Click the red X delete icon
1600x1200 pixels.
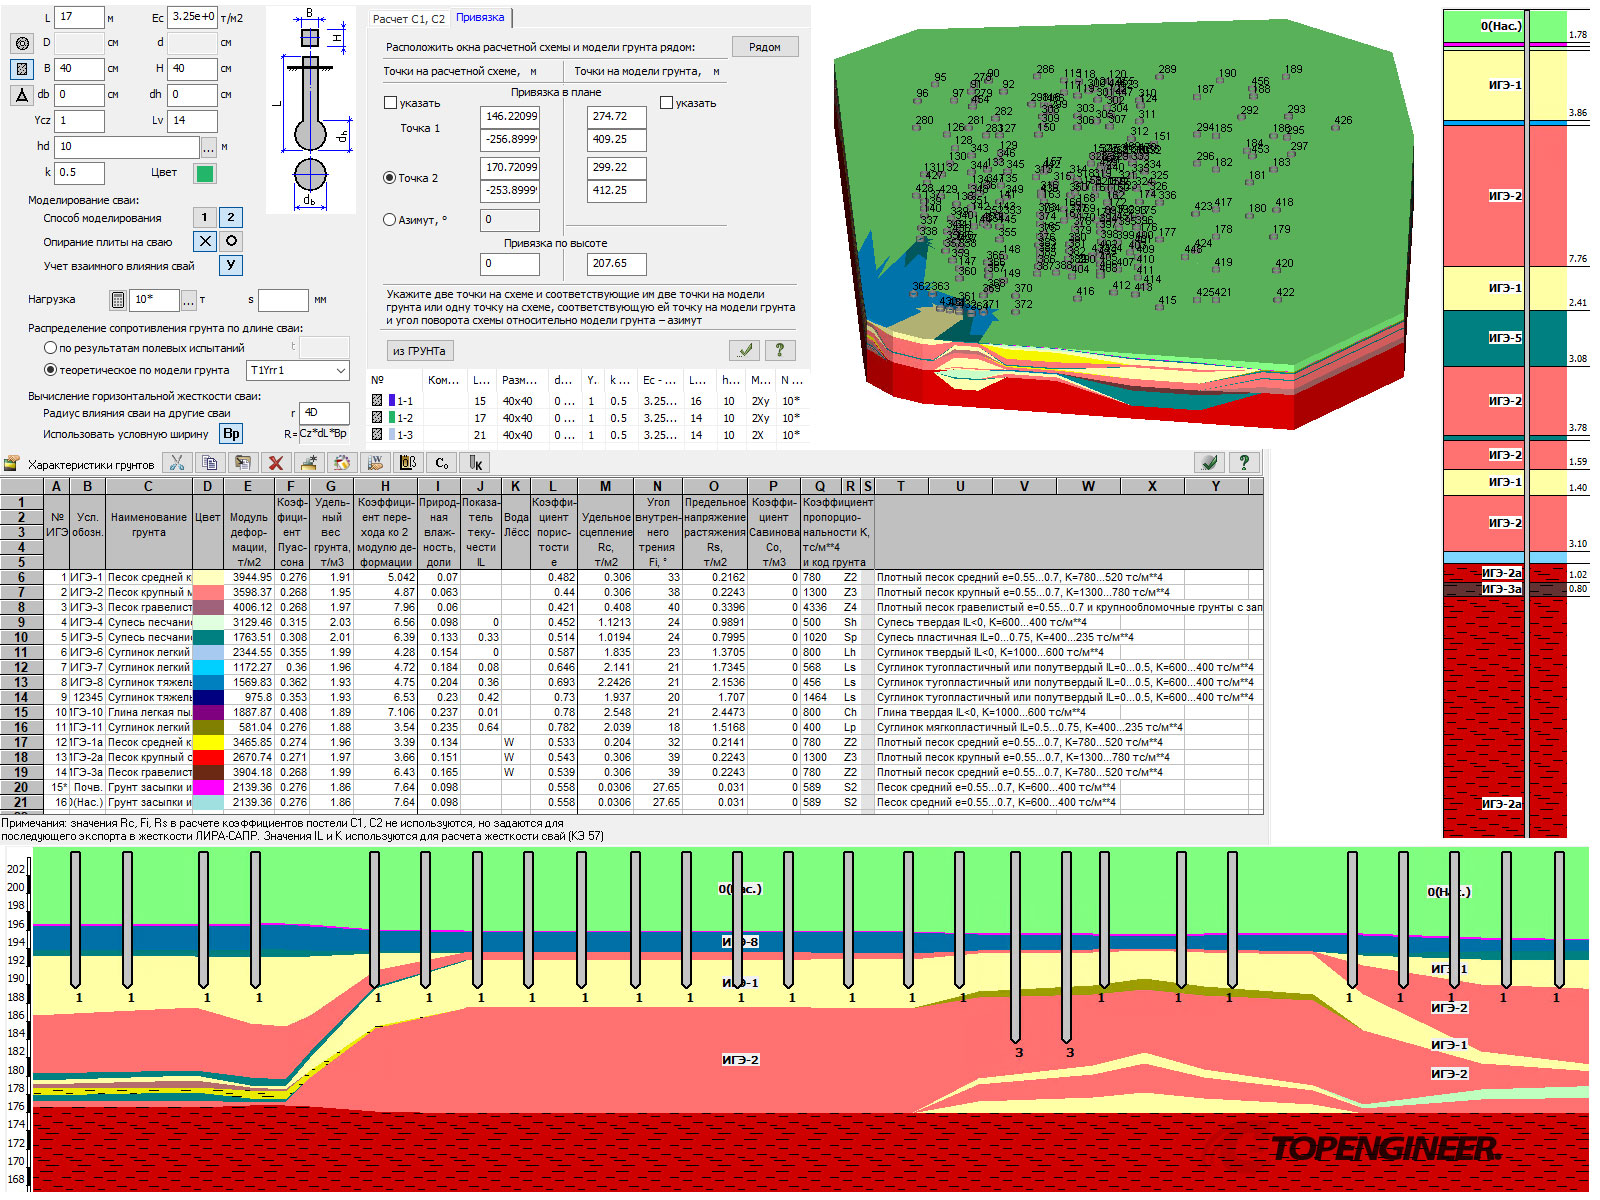[276, 463]
